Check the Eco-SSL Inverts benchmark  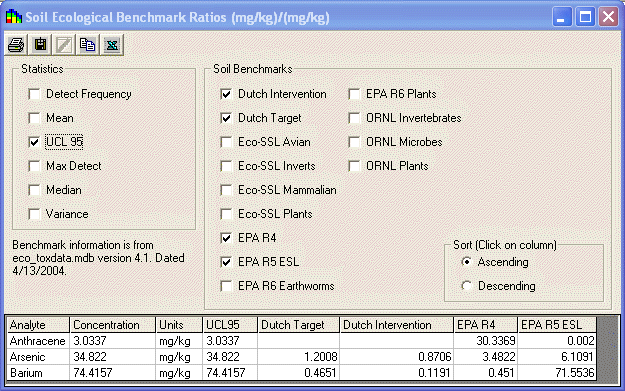(x=226, y=166)
